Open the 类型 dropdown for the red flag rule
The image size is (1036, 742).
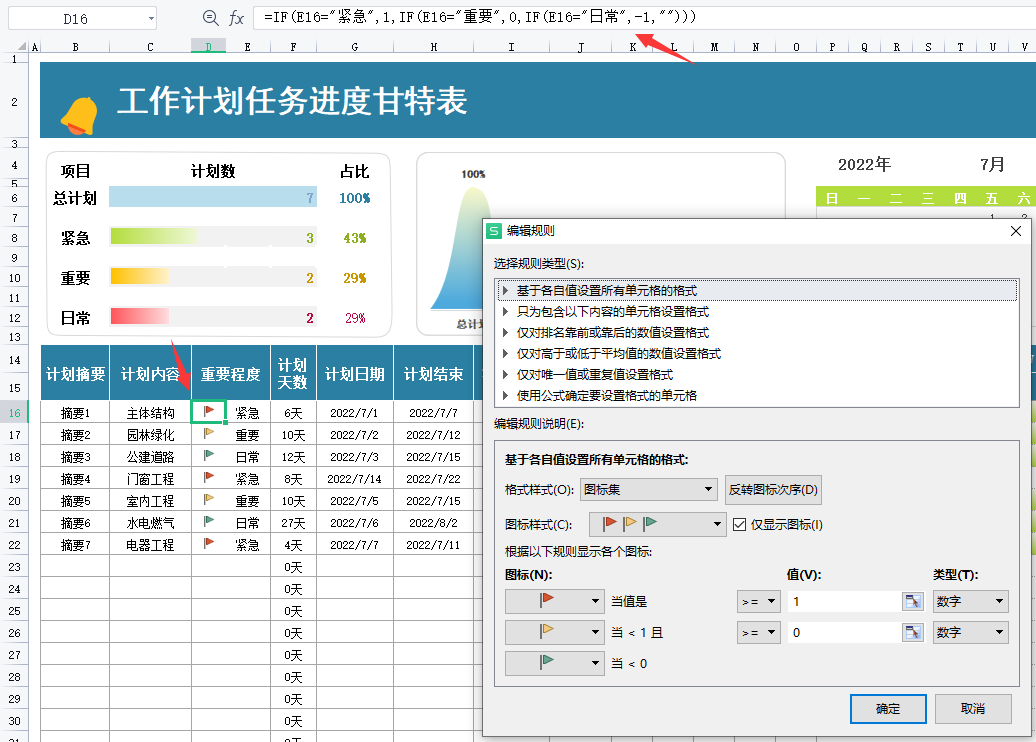click(x=971, y=601)
